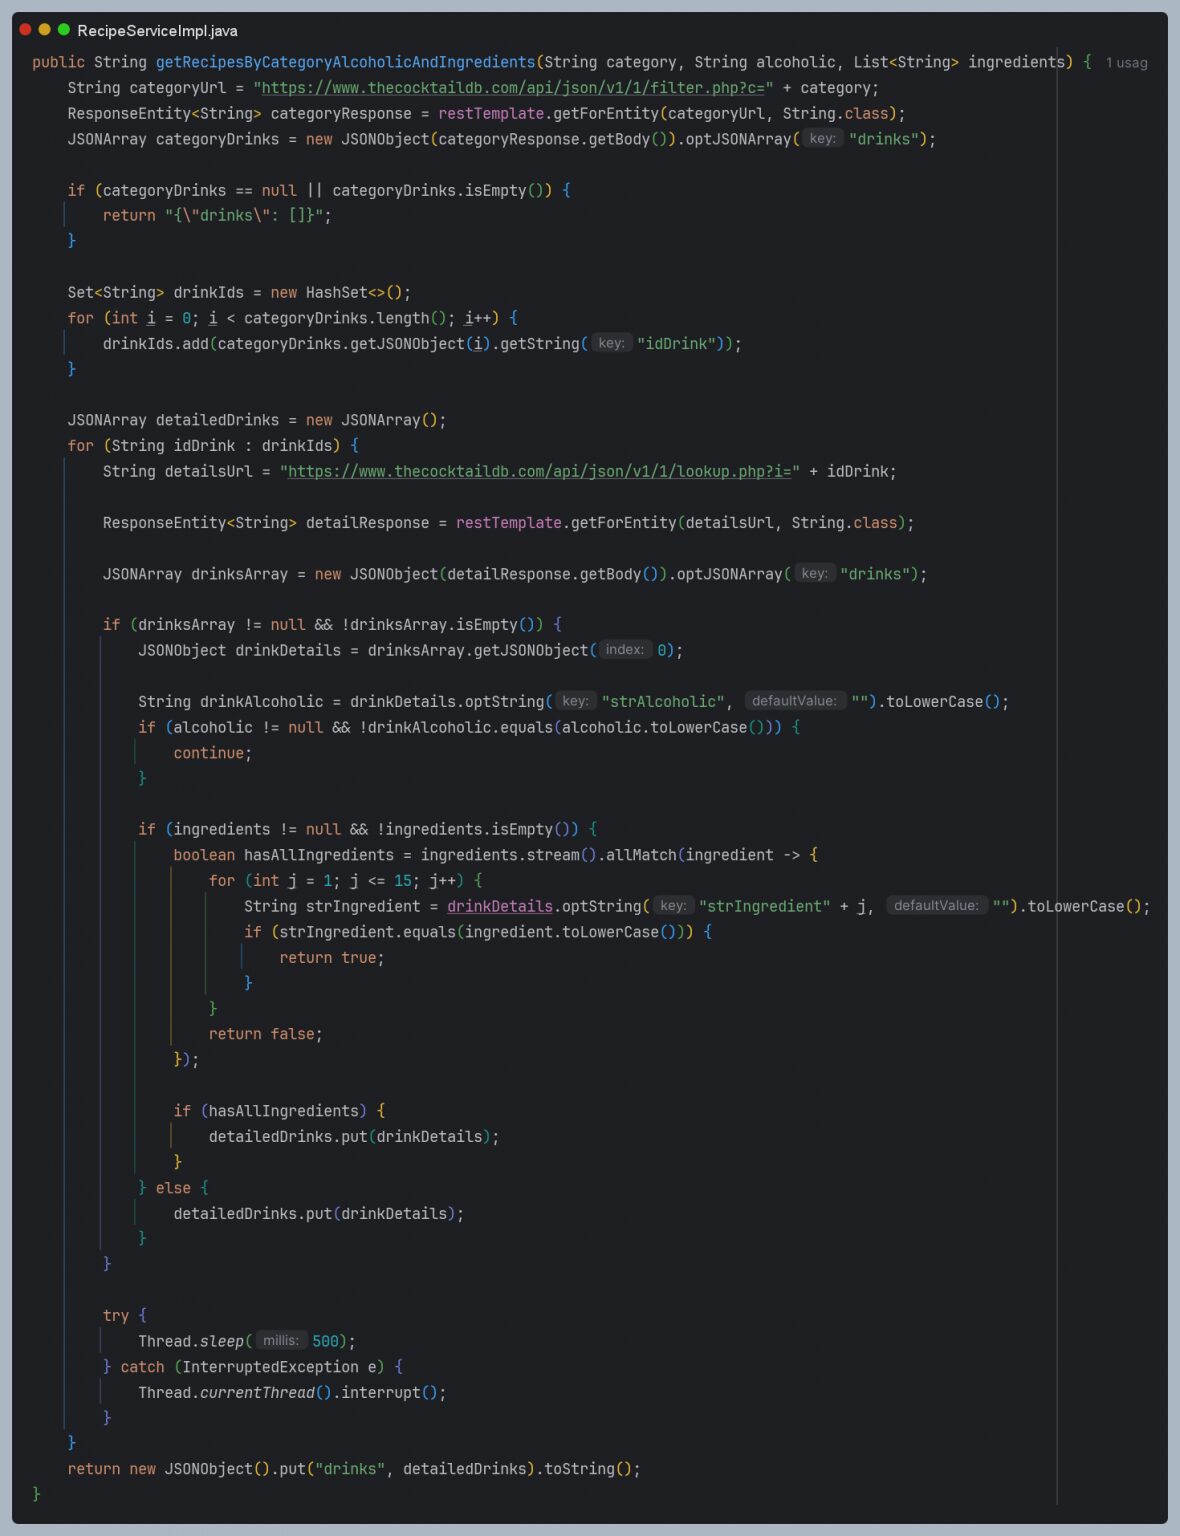This screenshot has height=1536, width=1180.
Task: Click the usages hint beside the method signature
Action: [1126, 63]
